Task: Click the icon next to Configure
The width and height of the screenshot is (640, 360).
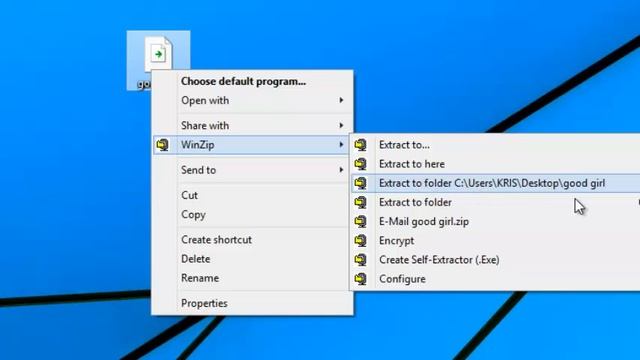Action: point(360,279)
